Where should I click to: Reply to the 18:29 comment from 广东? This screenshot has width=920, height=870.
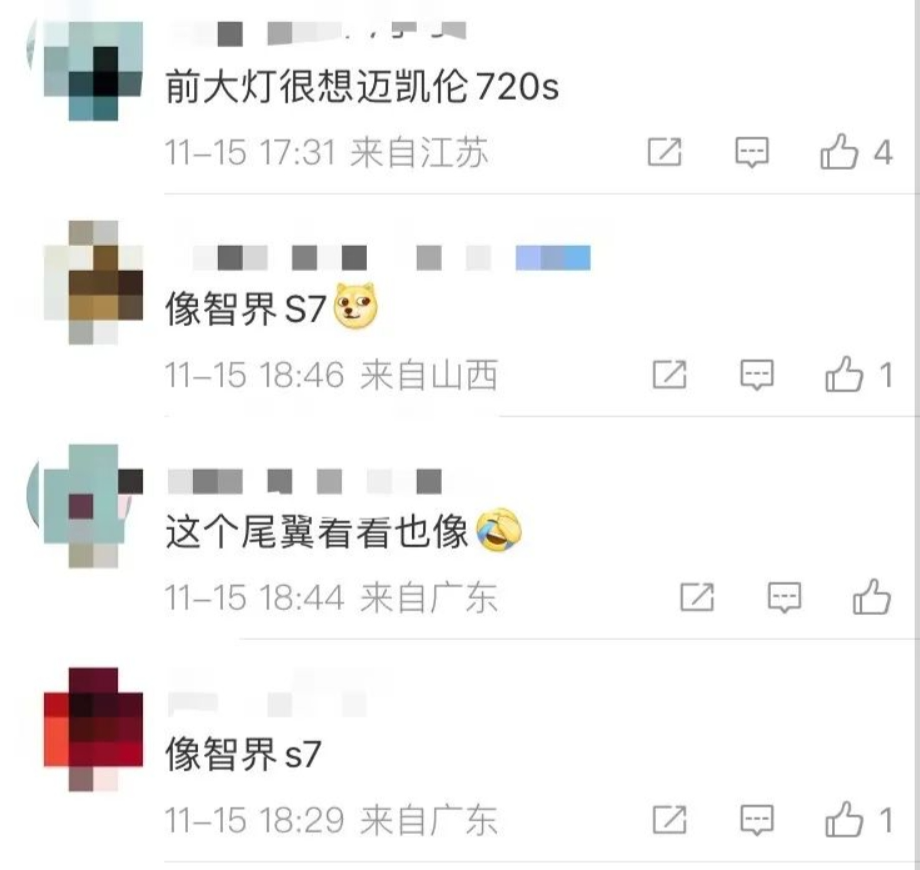tap(757, 820)
